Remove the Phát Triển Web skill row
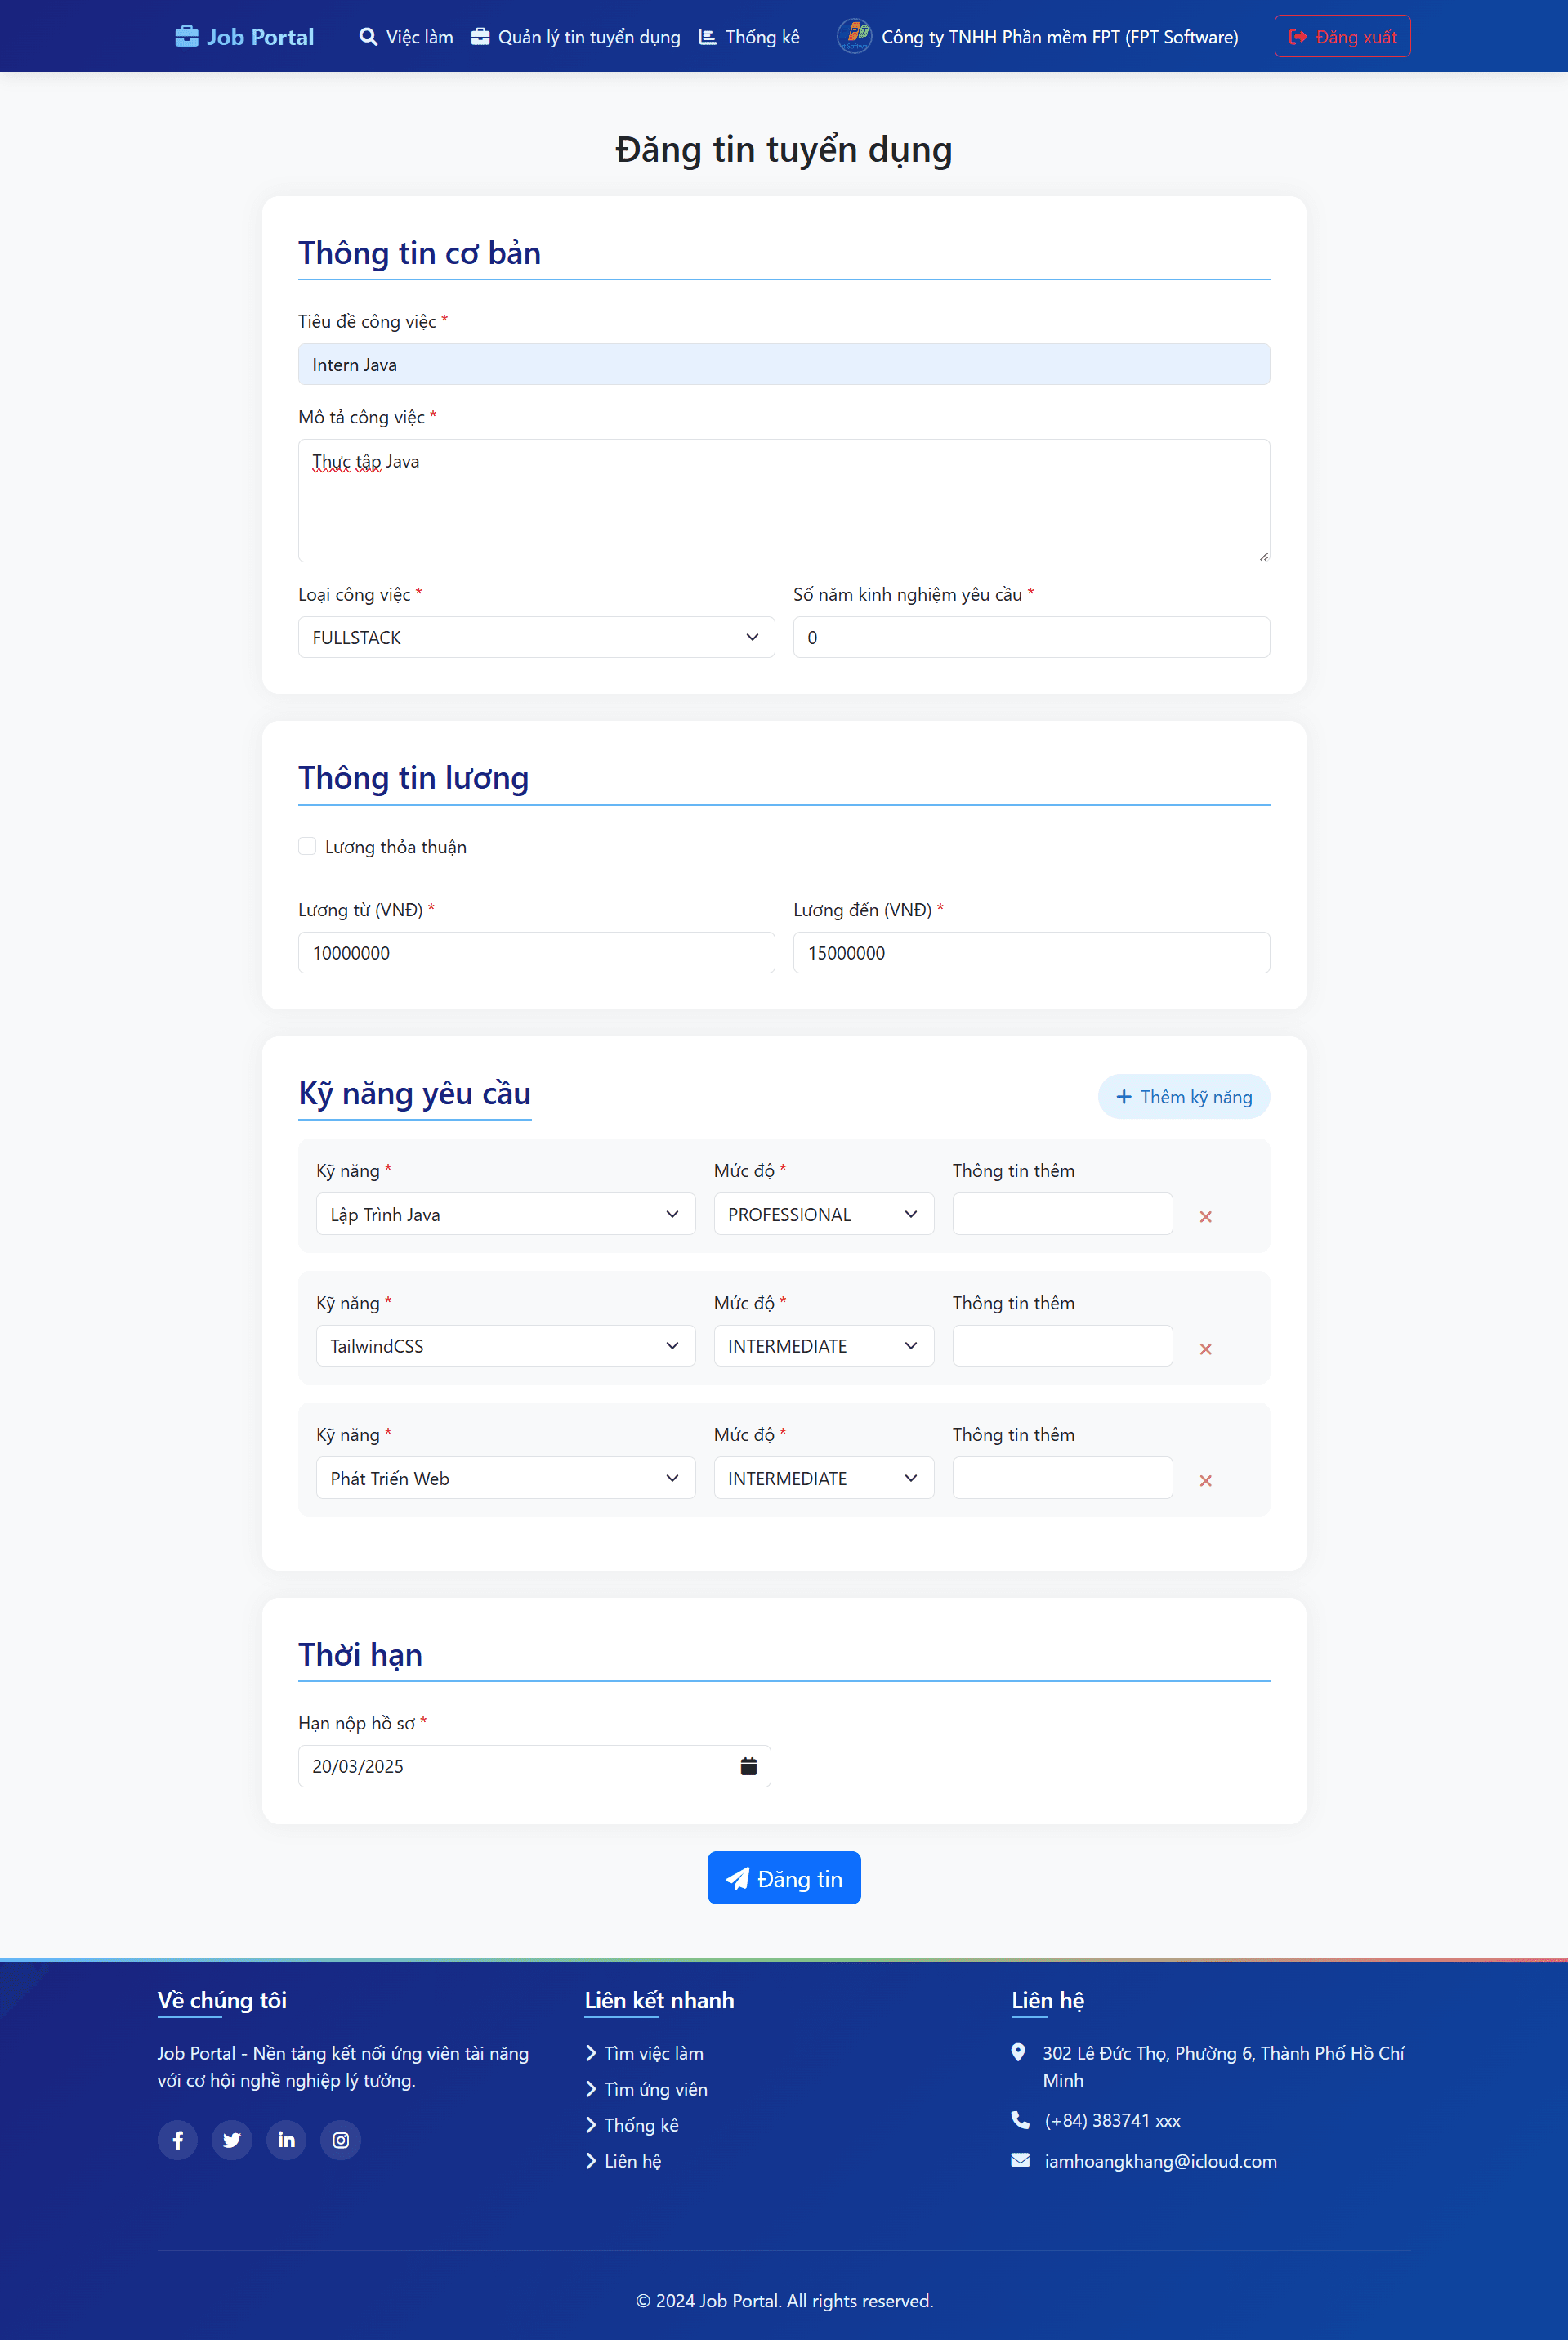This screenshot has height=2340, width=1568. [x=1205, y=1480]
